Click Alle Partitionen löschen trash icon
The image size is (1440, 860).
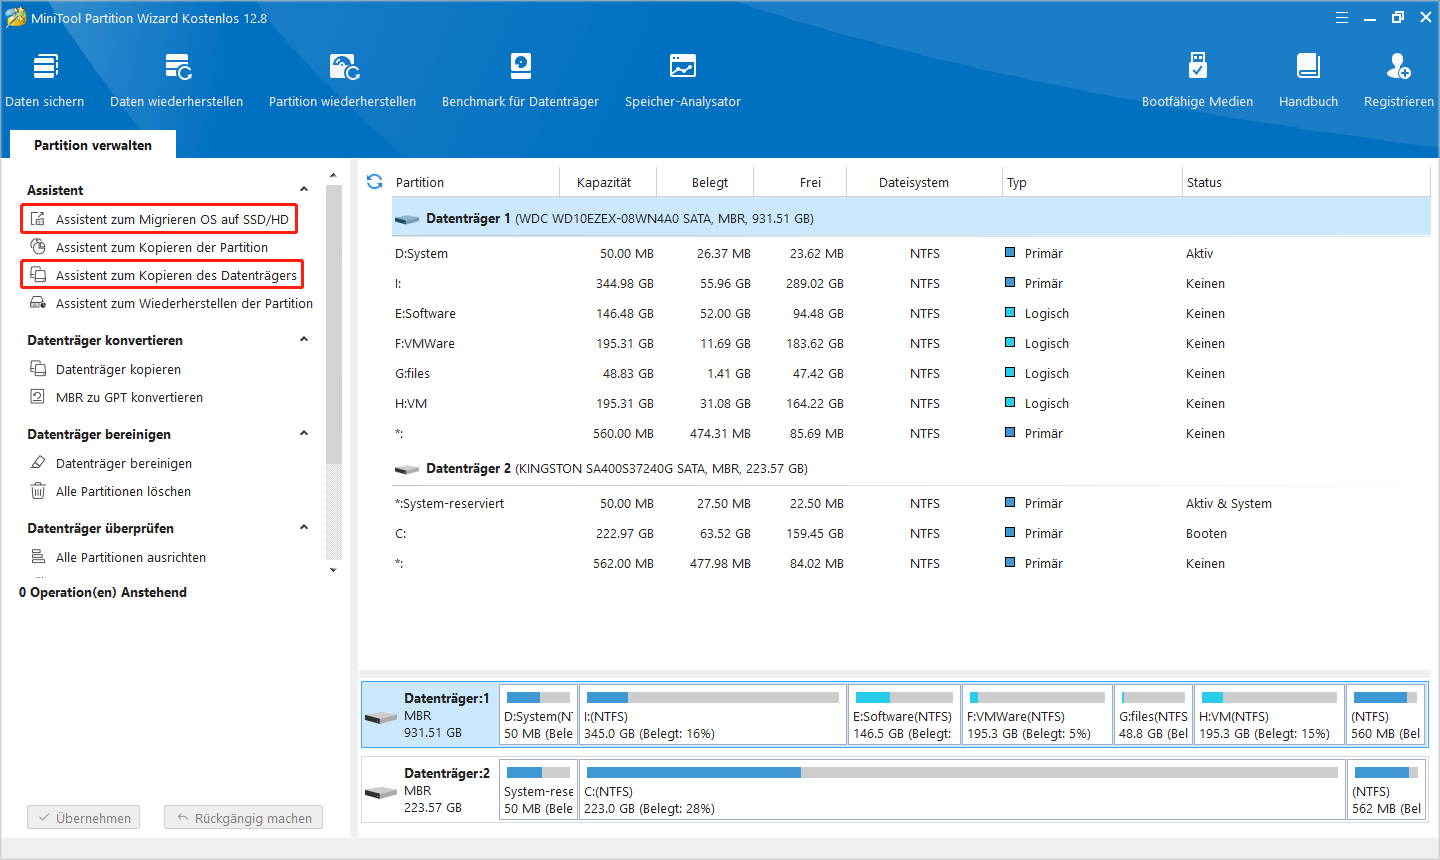point(38,491)
